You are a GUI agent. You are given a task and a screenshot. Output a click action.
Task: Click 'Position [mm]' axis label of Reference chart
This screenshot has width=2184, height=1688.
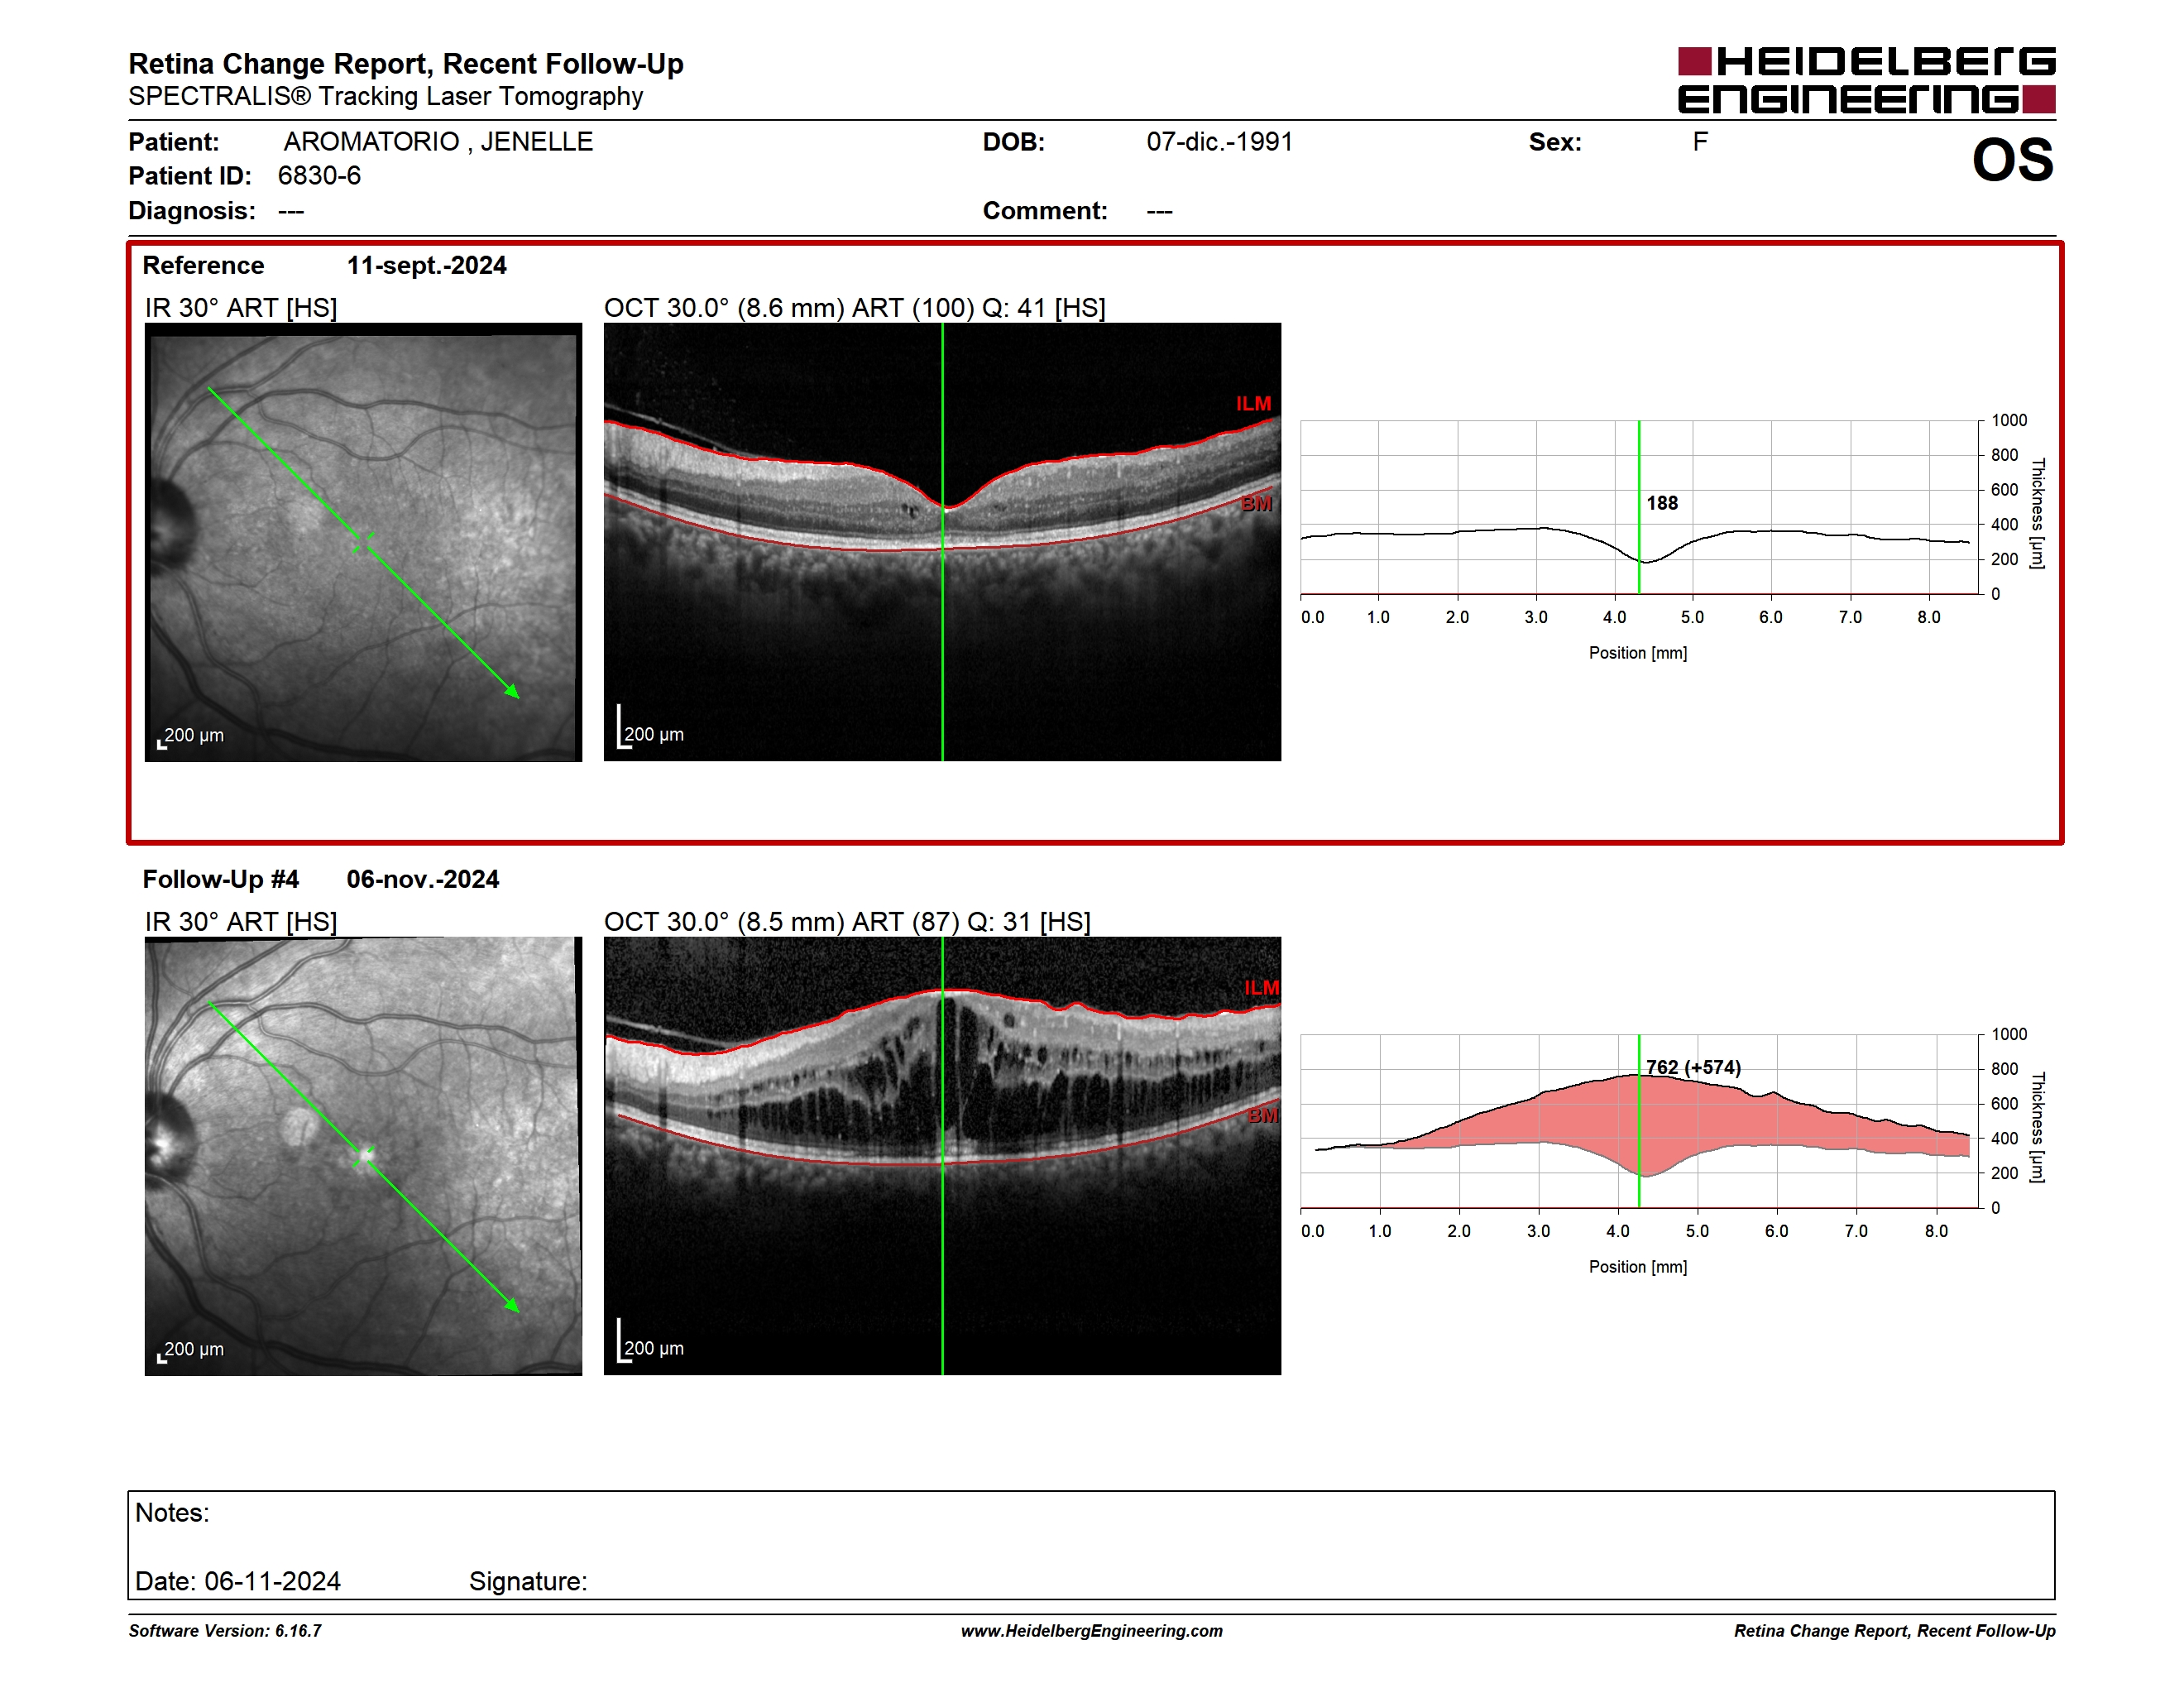(x=1638, y=653)
